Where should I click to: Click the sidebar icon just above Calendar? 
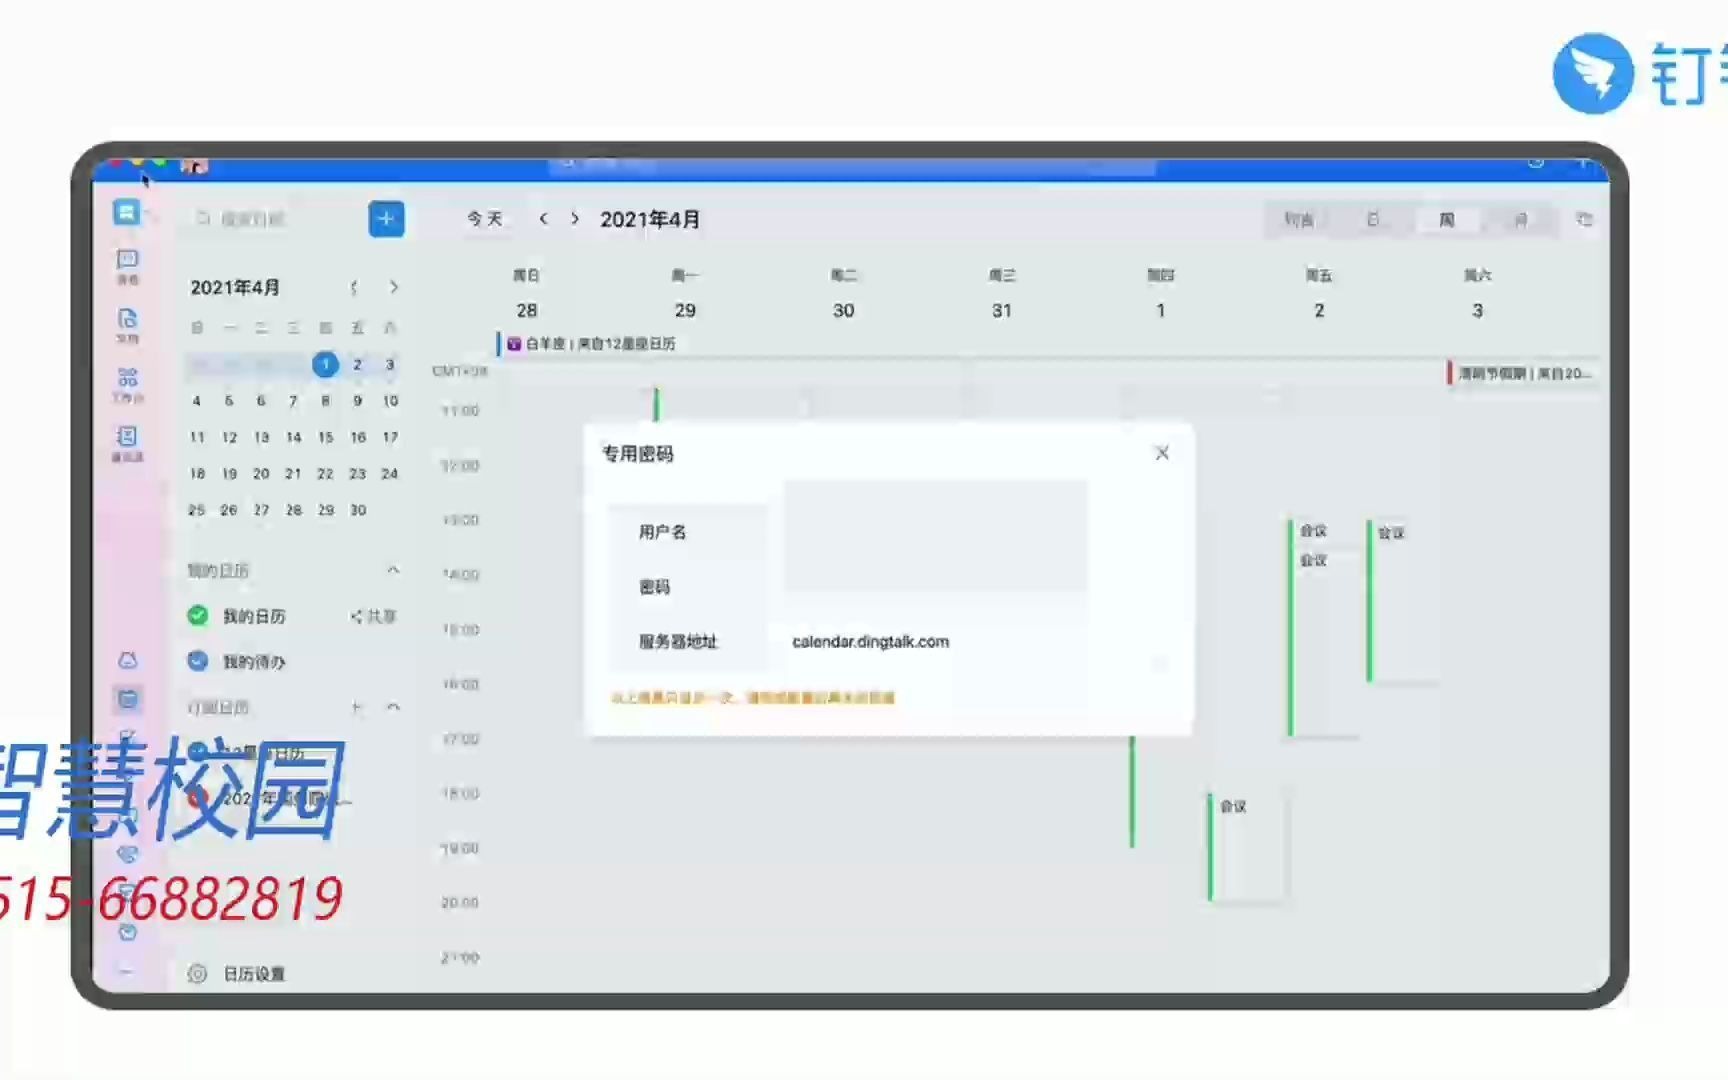pyautogui.click(x=127, y=660)
